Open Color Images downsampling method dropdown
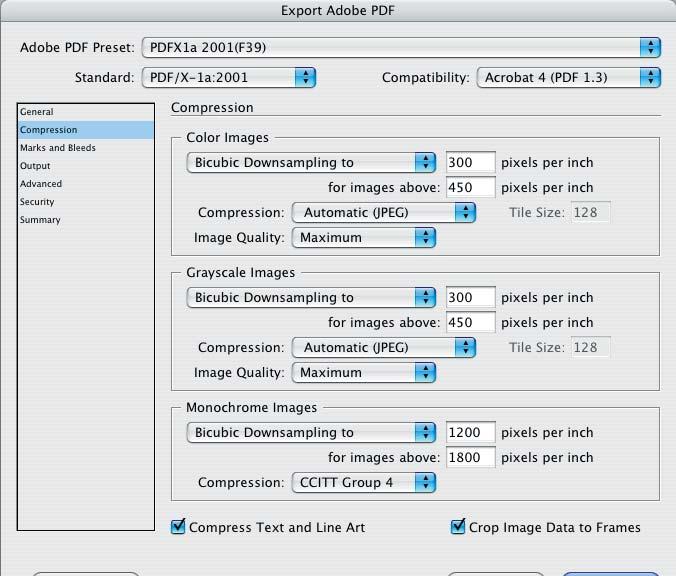Image resolution: width=676 pixels, height=576 pixels. (311, 163)
